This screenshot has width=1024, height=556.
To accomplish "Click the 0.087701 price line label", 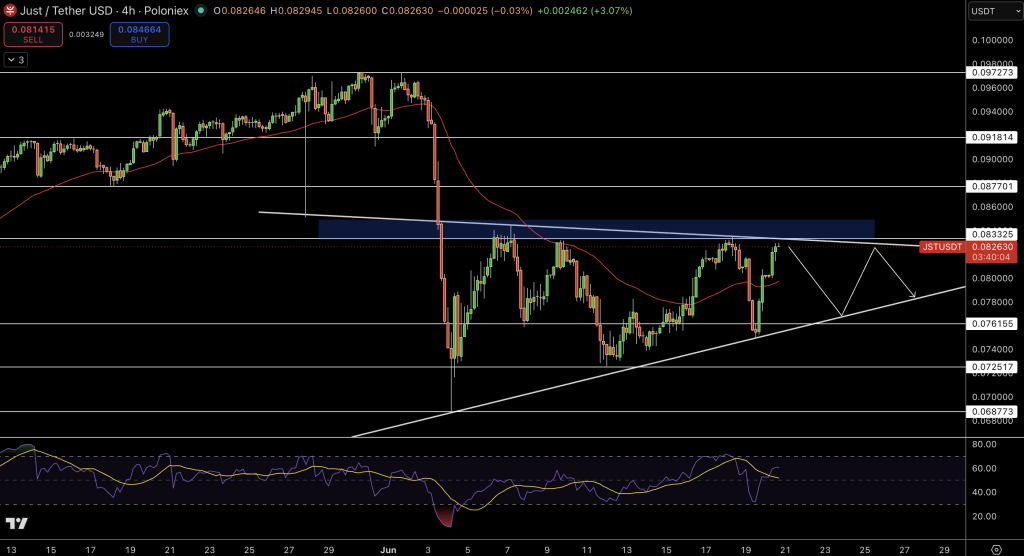I will 992,186.
